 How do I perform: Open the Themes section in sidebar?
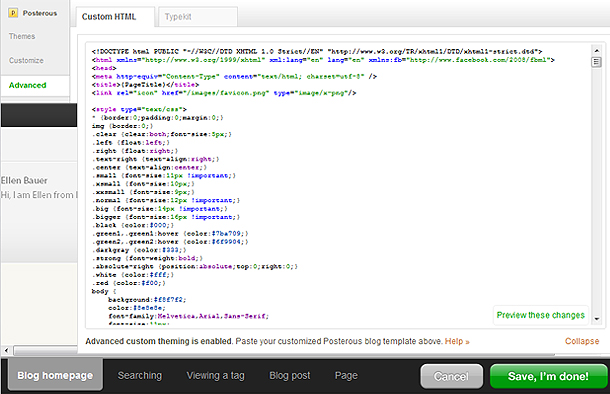tap(22, 36)
